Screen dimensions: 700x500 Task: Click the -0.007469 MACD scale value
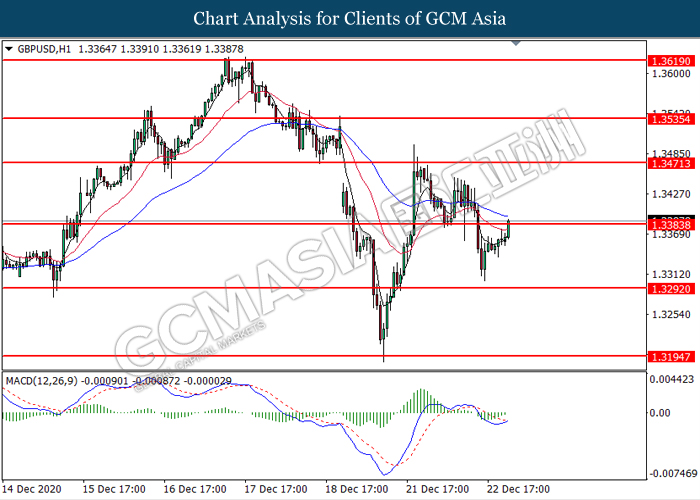point(673,473)
